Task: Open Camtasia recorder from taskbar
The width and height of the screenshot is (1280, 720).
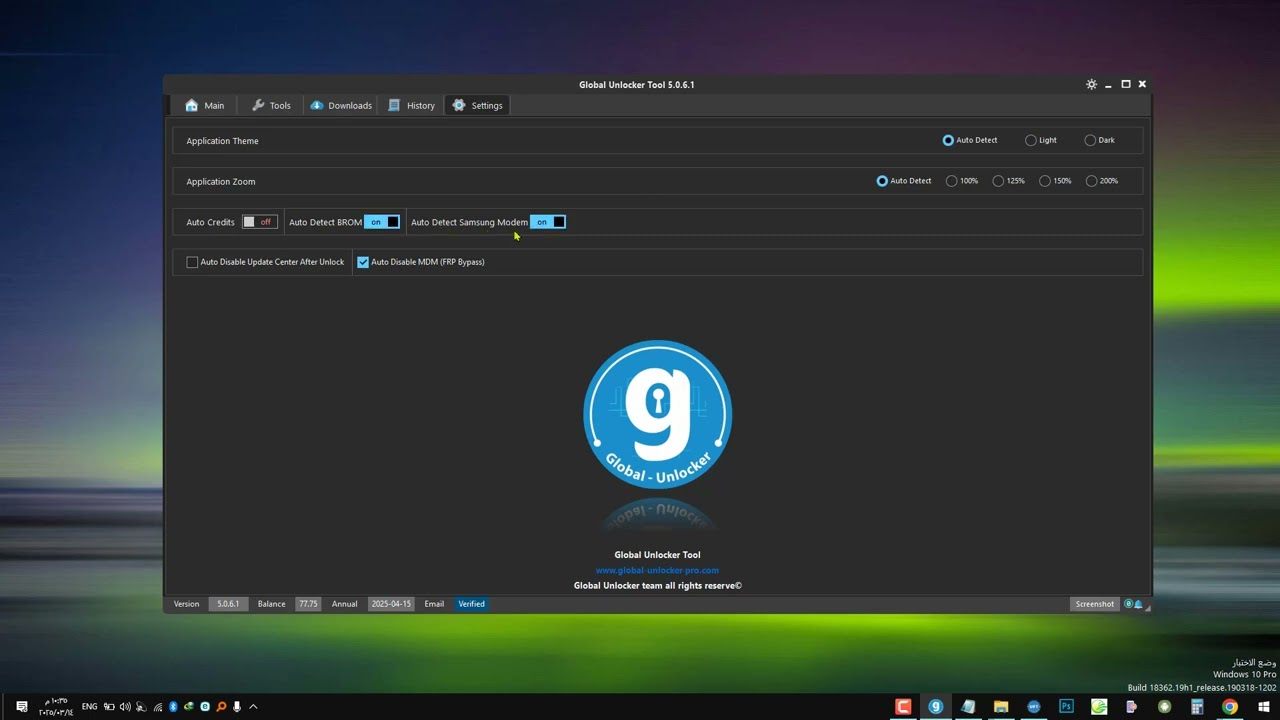Action: [x=903, y=707]
